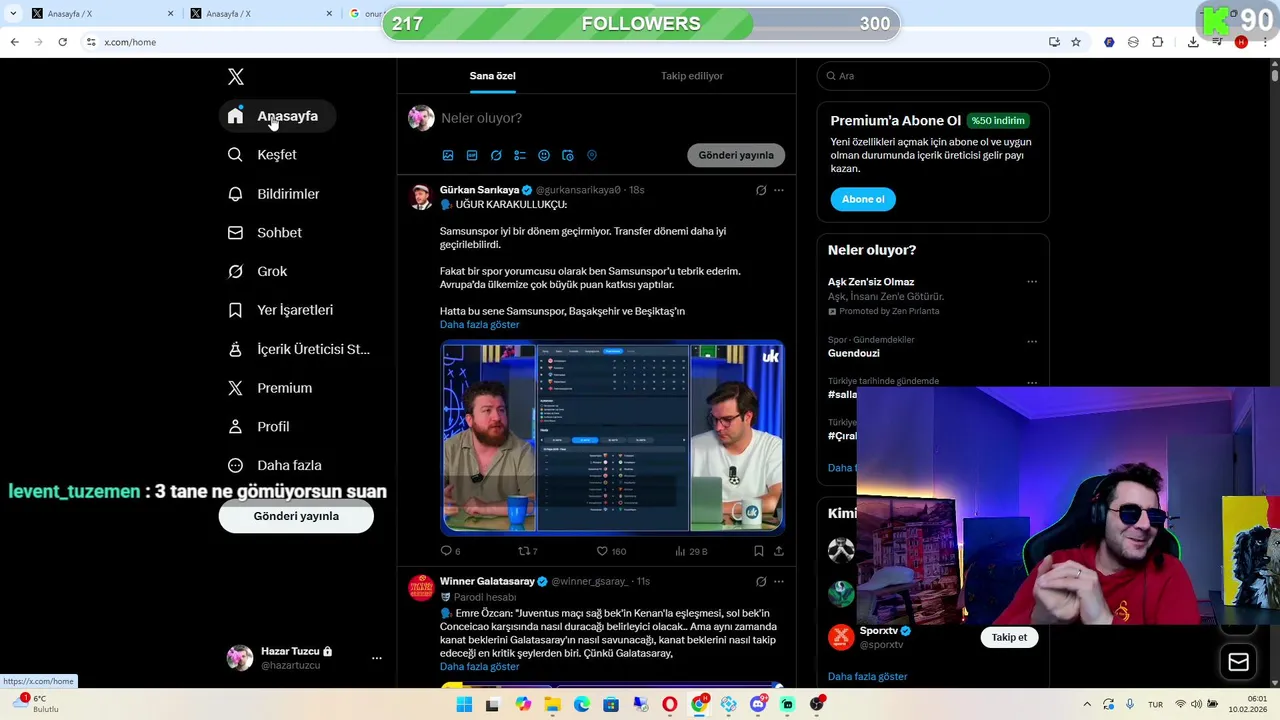The image size is (1280, 720).
Task: Enhance post with Grok icon
Action: (496, 156)
